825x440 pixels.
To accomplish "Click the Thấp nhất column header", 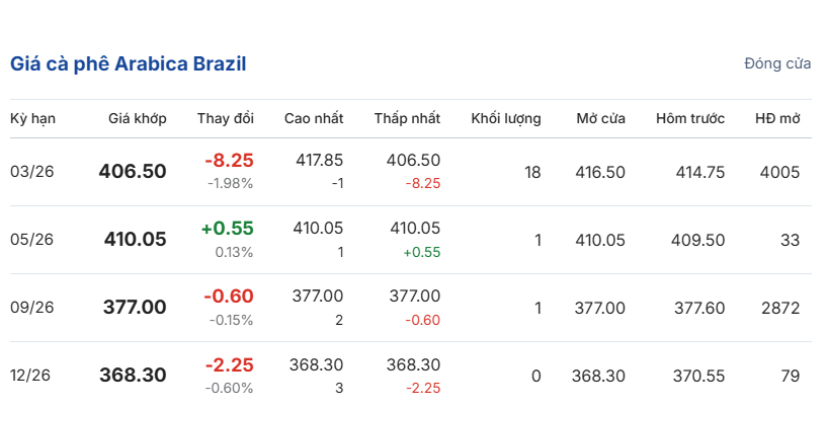I will coord(407,118).
